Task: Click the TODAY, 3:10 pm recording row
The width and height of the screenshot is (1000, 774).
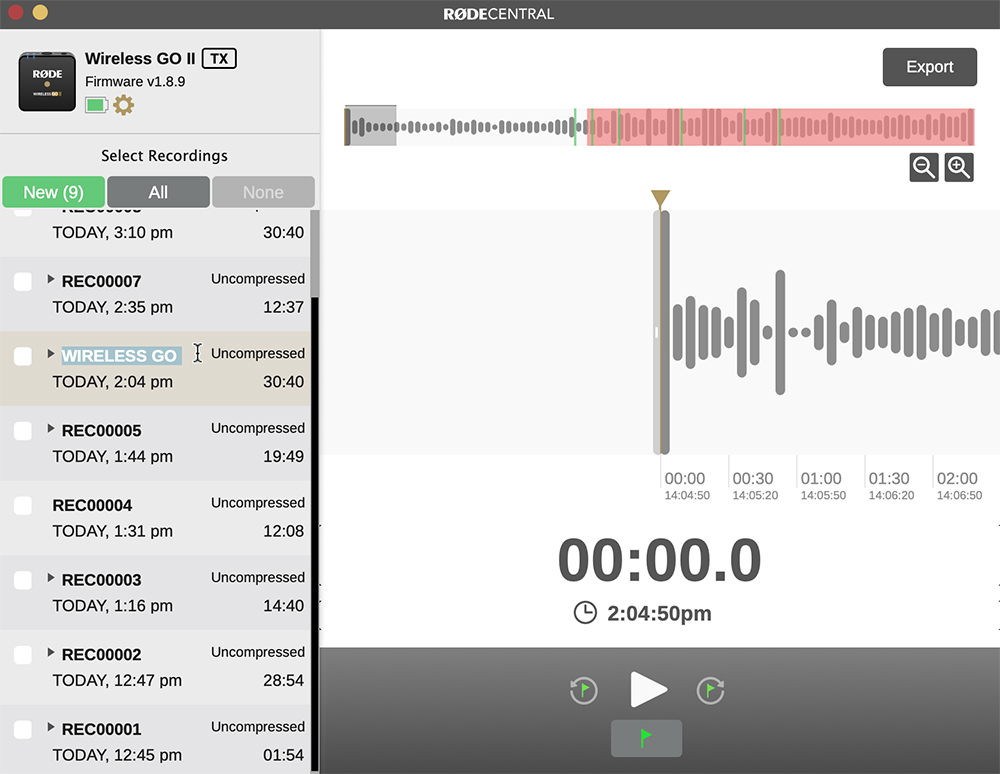Action: tap(155, 232)
